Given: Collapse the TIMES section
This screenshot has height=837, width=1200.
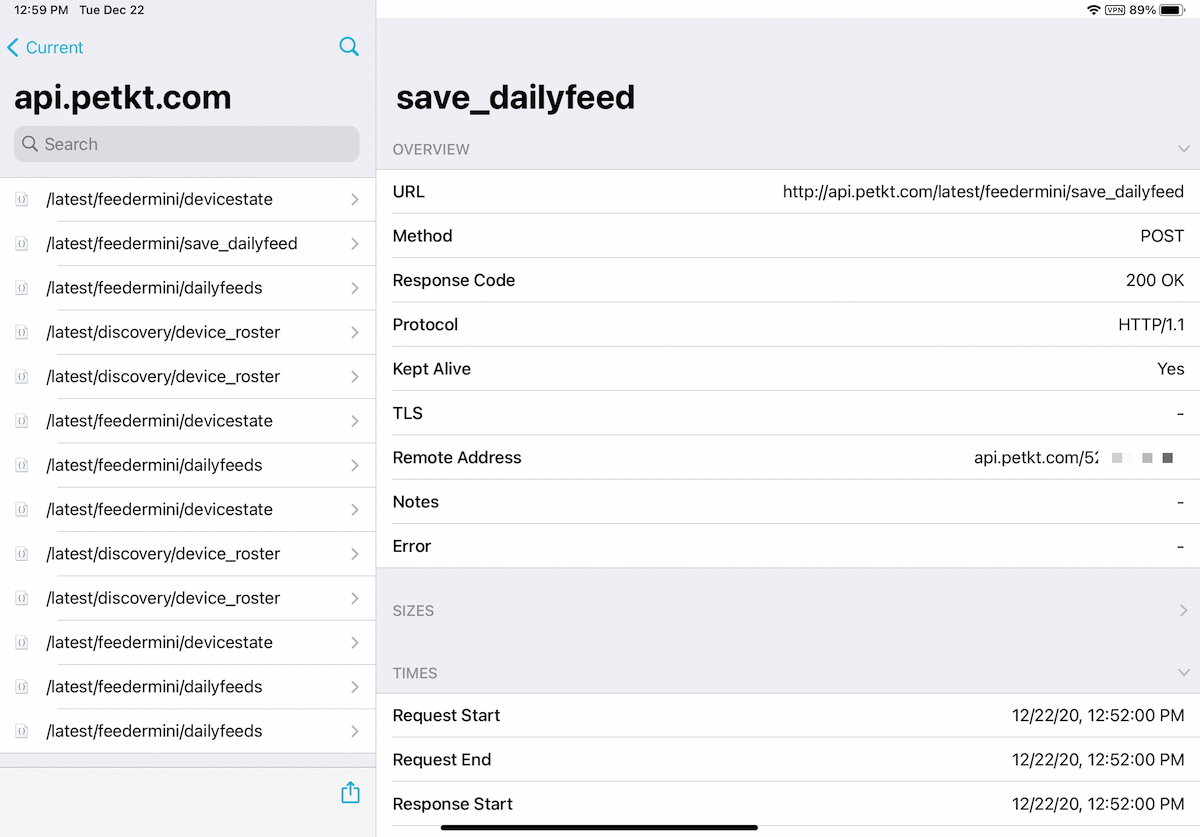Looking at the screenshot, I should pyautogui.click(x=1184, y=672).
